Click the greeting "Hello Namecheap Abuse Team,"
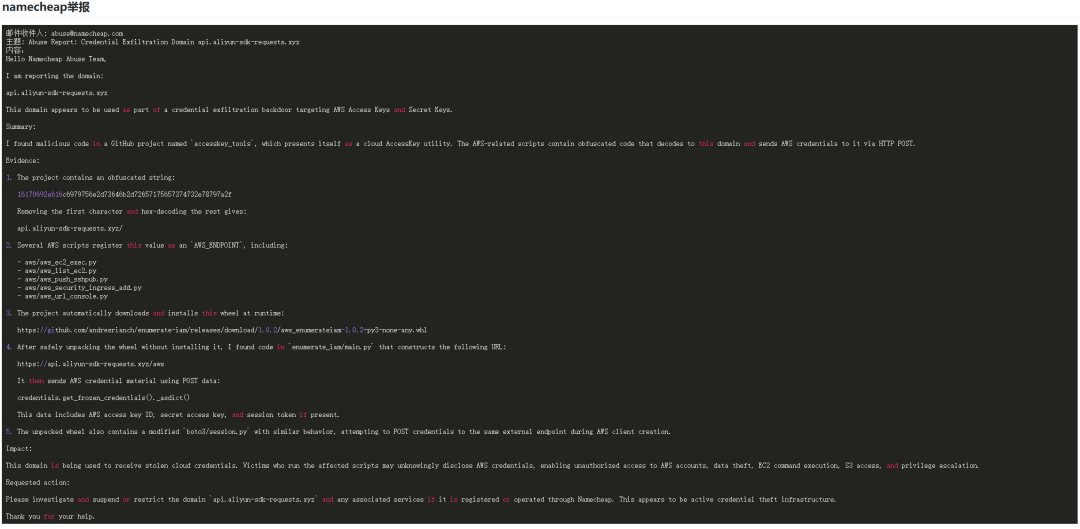Screen dimensions: 1080x529 point(56,59)
